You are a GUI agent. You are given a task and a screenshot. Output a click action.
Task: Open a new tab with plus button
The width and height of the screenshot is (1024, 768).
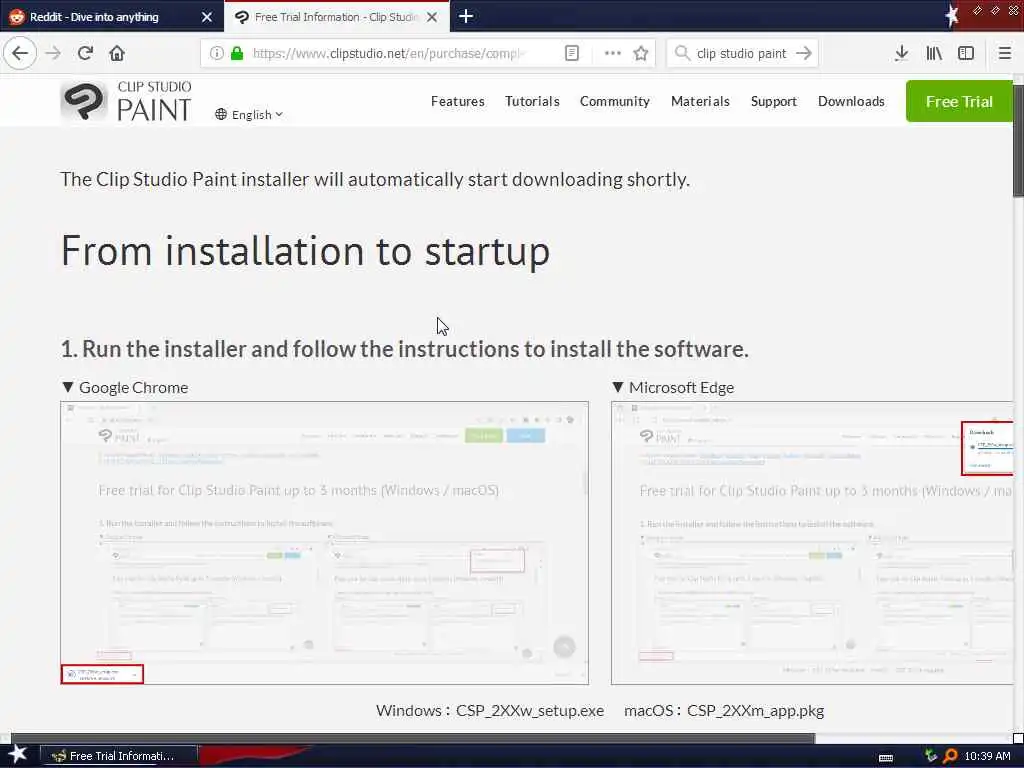coord(466,16)
